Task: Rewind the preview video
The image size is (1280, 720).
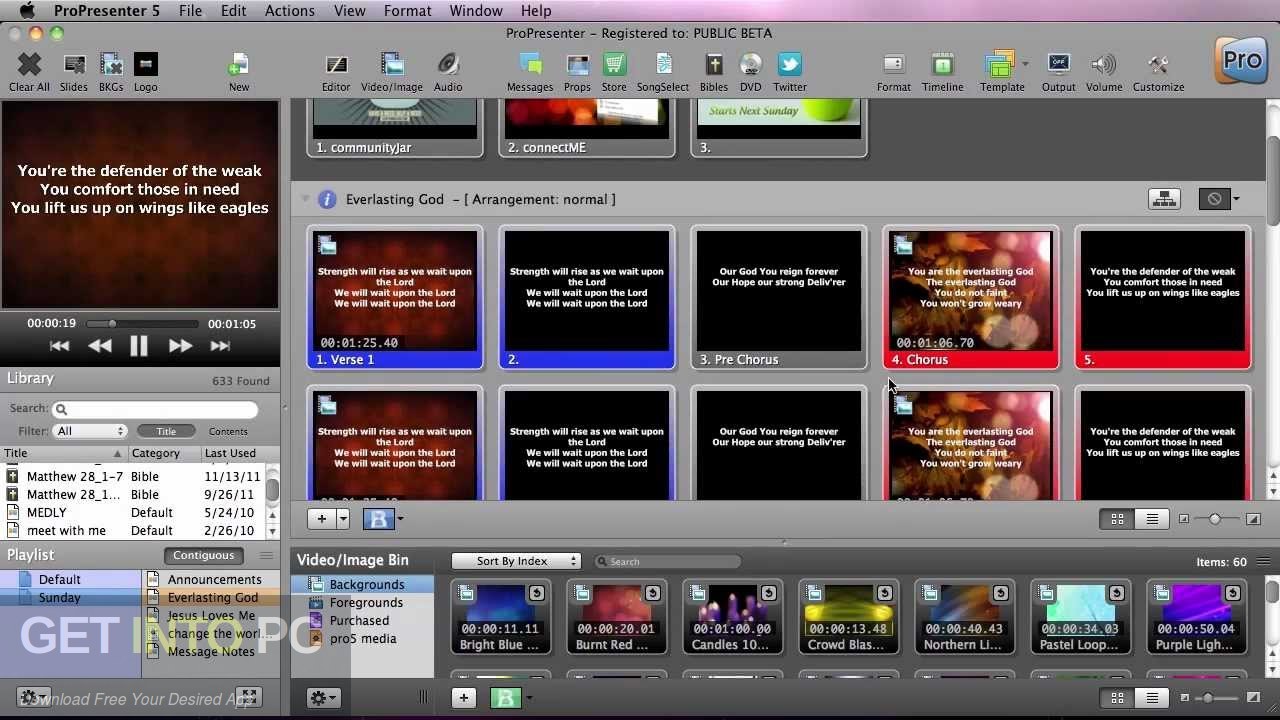Action: [99, 346]
